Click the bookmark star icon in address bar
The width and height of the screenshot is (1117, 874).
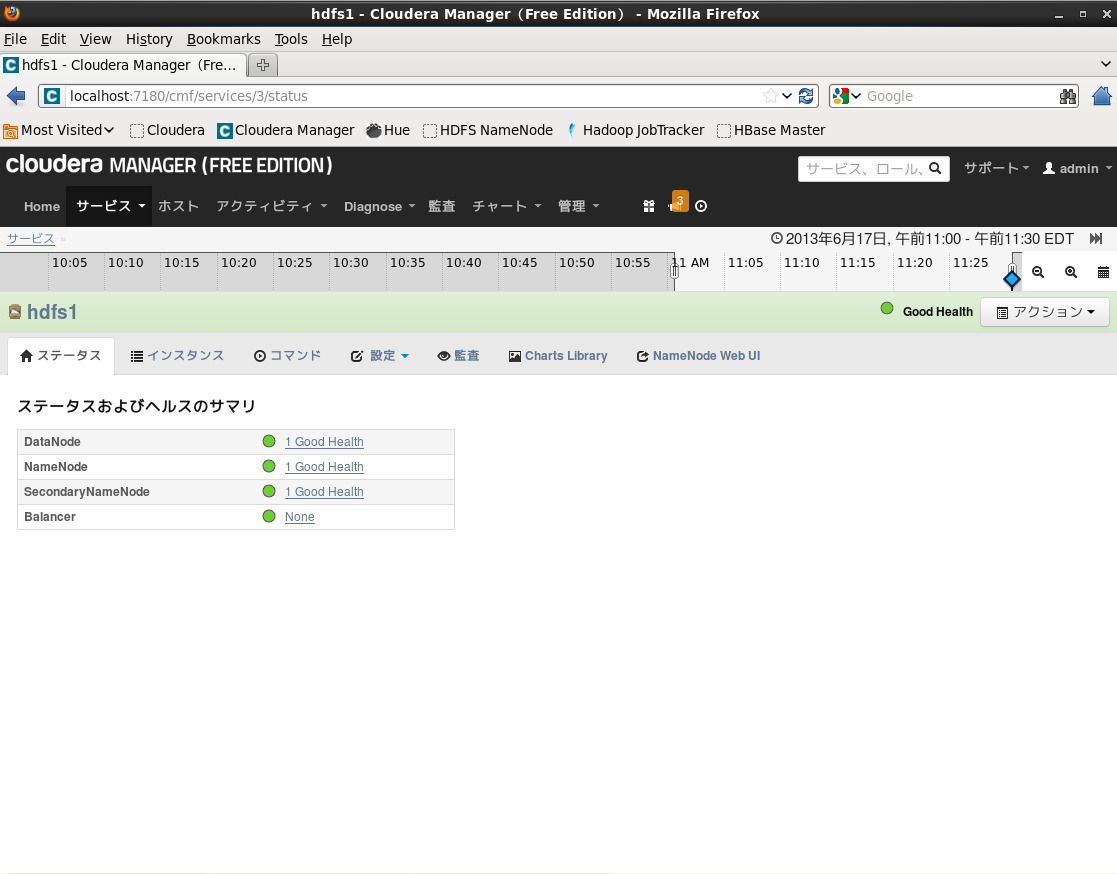click(x=770, y=96)
